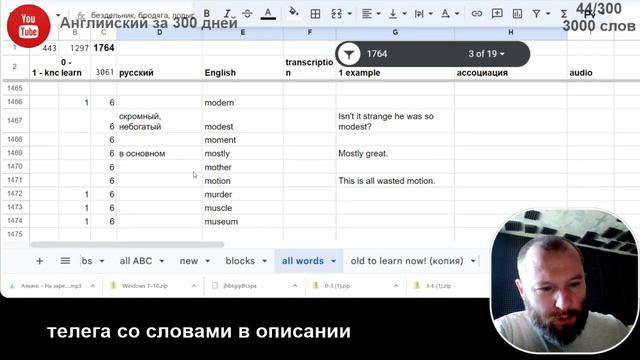640x360 pixels.
Task: Select cell 'скромный, небогатый'
Action: [x=159, y=121]
